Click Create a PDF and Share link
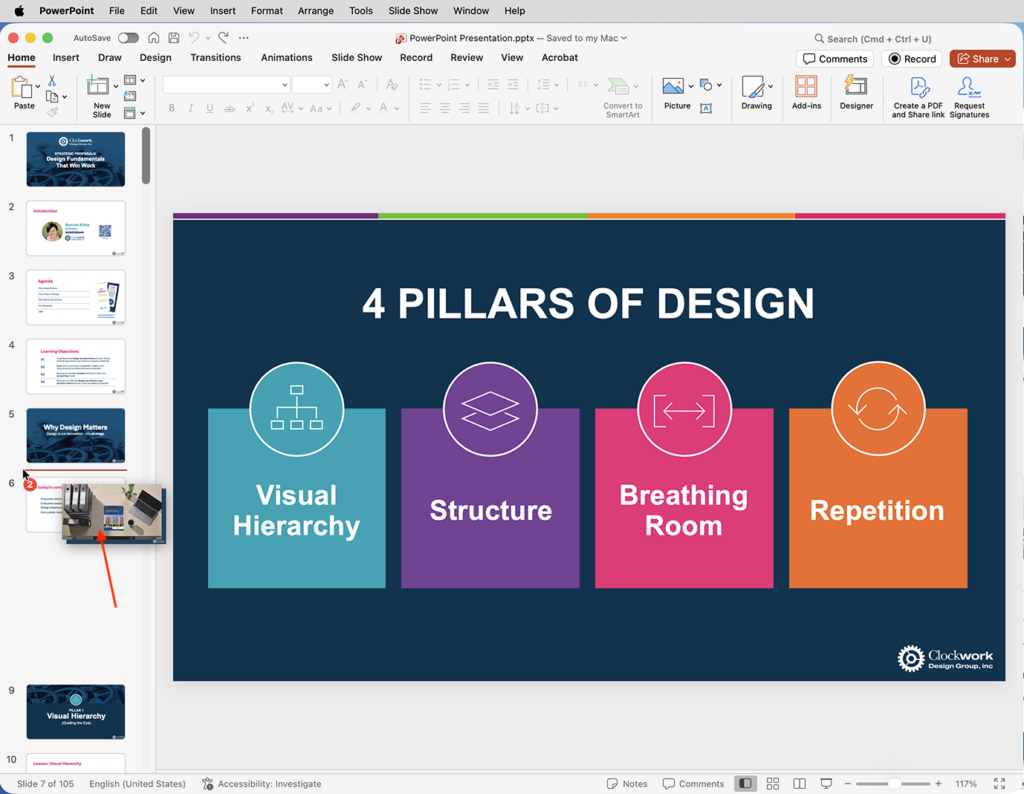 click(918, 97)
